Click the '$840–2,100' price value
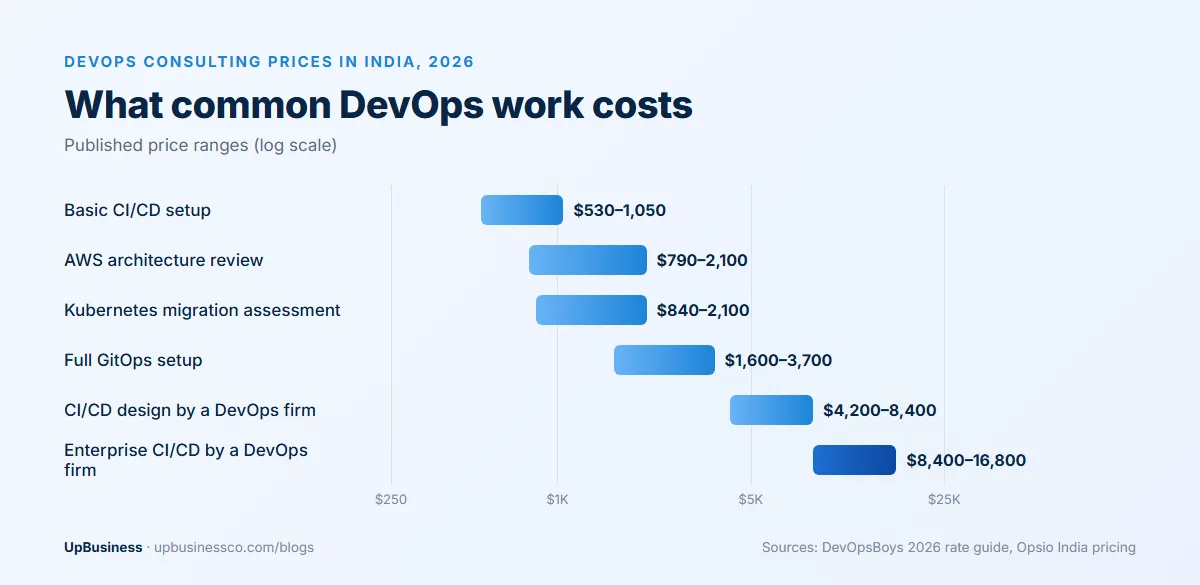The width and height of the screenshot is (1200, 585). coord(703,310)
